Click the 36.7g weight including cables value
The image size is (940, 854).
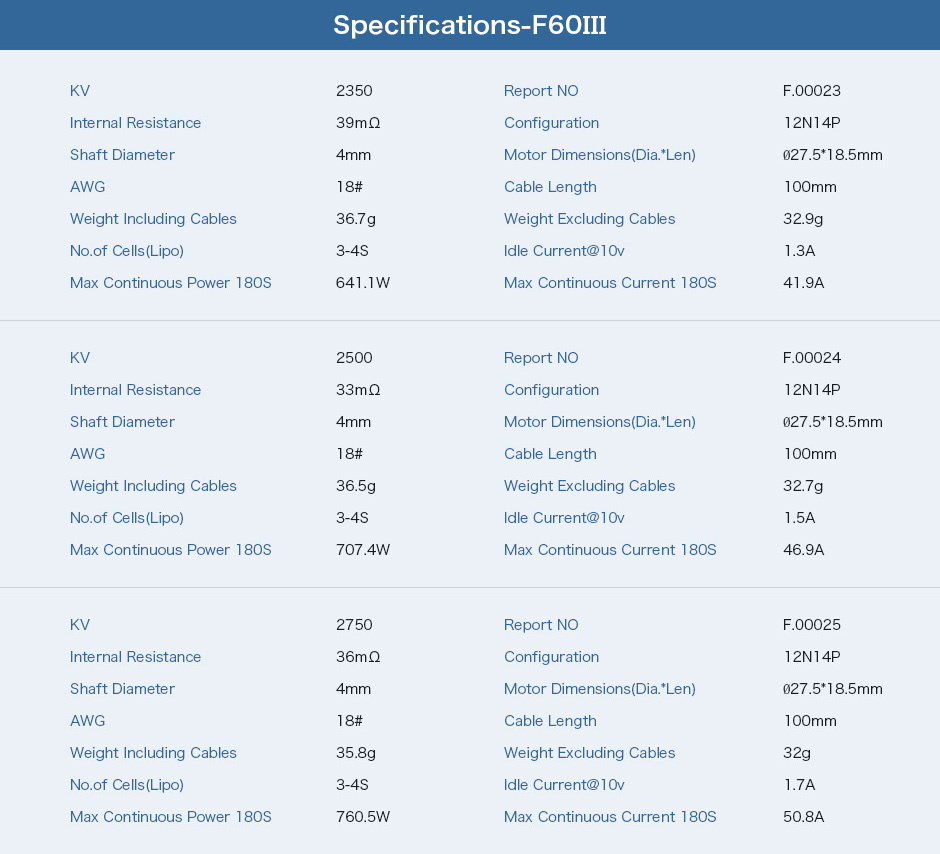click(x=355, y=219)
